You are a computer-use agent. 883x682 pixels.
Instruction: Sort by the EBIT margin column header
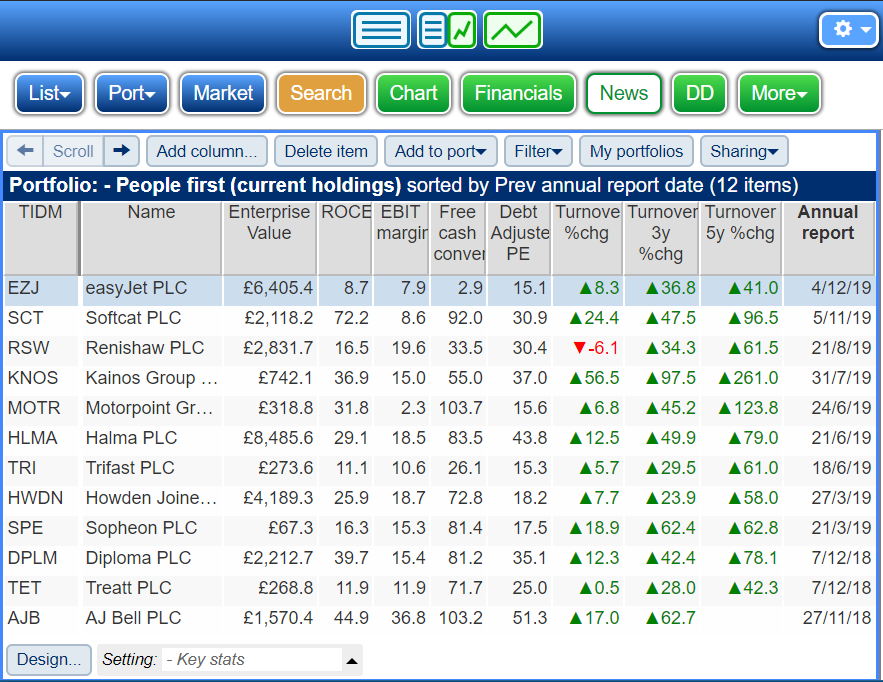click(x=401, y=238)
